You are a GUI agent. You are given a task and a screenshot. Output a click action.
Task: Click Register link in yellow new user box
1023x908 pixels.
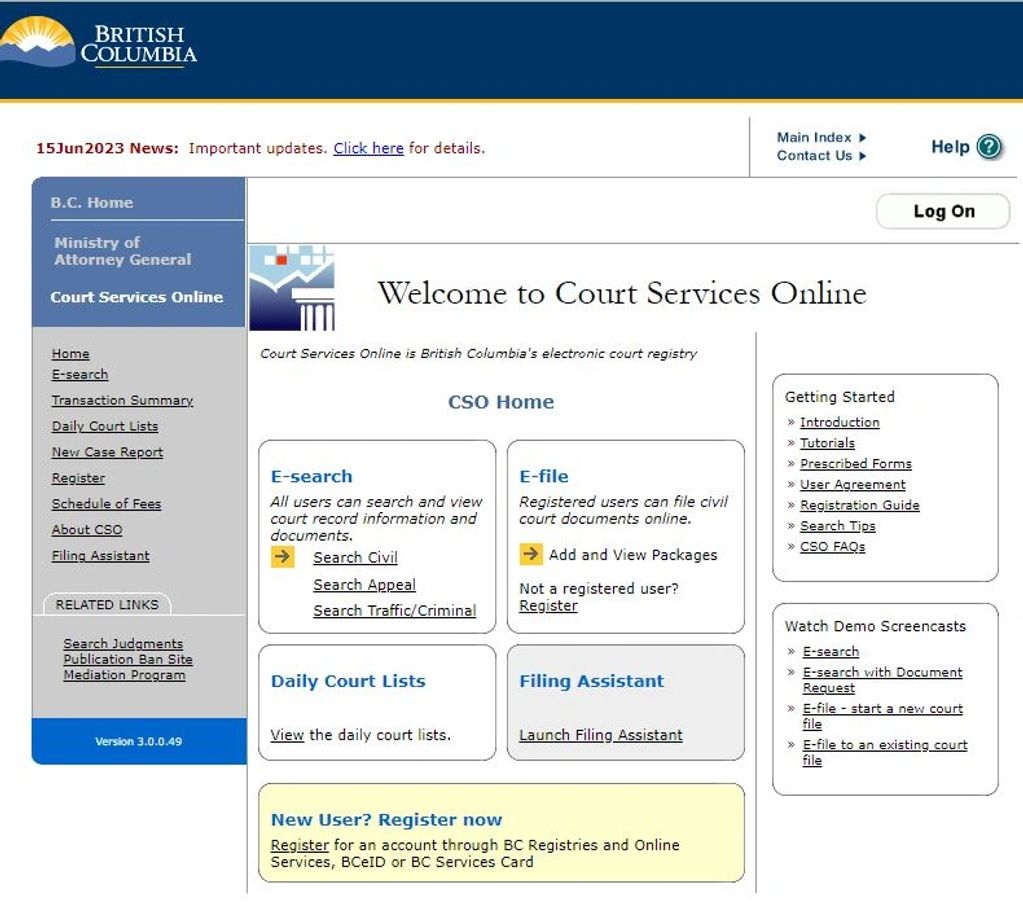pyautogui.click(x=299, y=845)
